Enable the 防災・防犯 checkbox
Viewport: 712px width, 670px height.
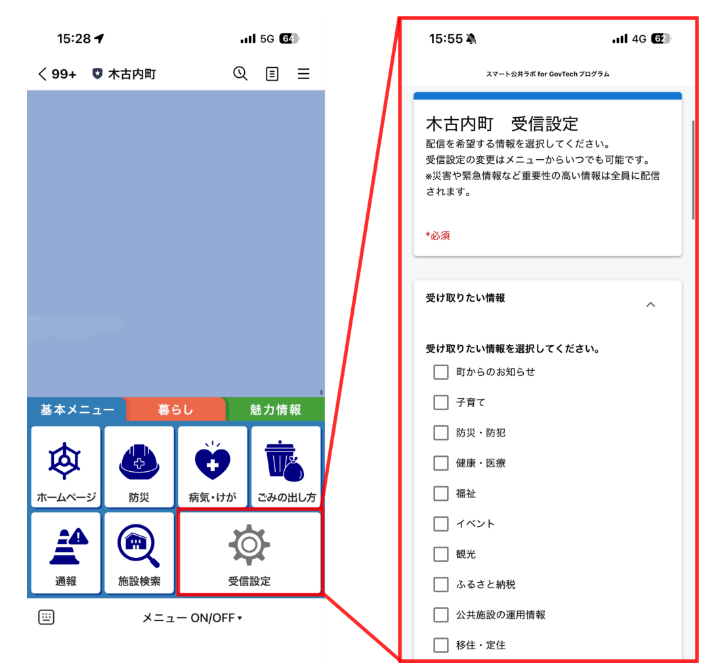point(440,433)
